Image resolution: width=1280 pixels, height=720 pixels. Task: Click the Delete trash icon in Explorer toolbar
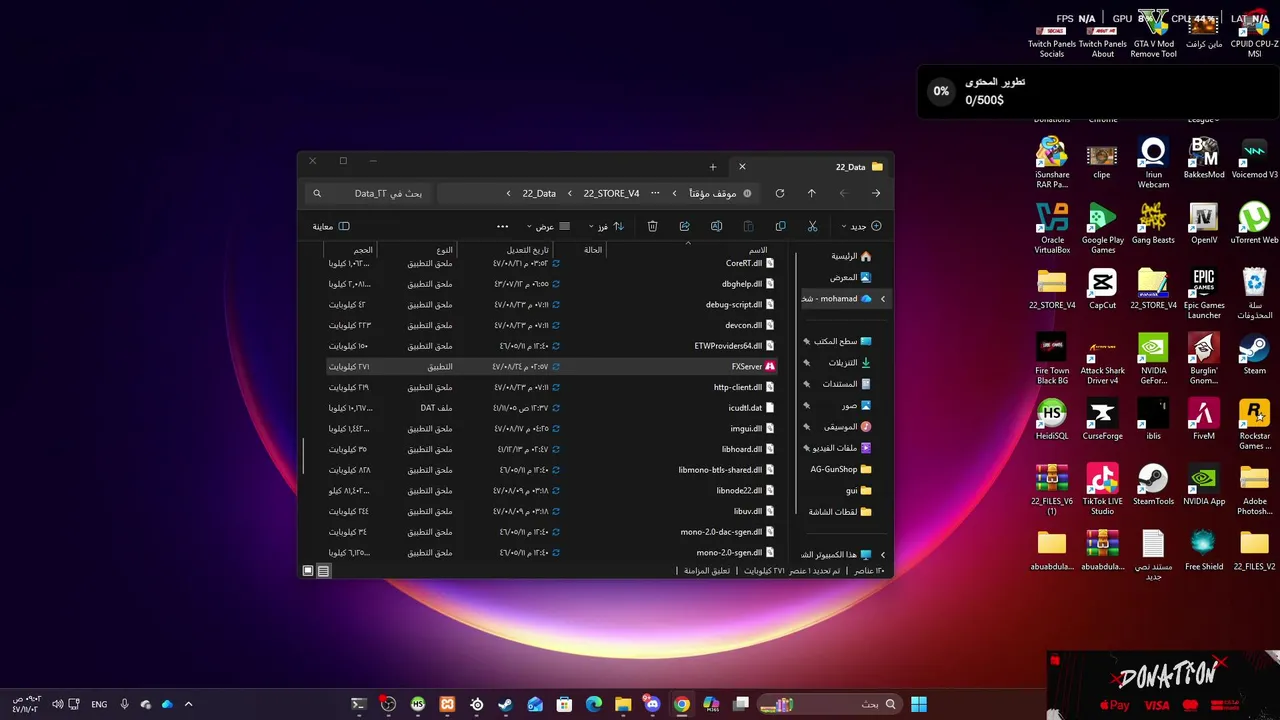coord(652,226)
